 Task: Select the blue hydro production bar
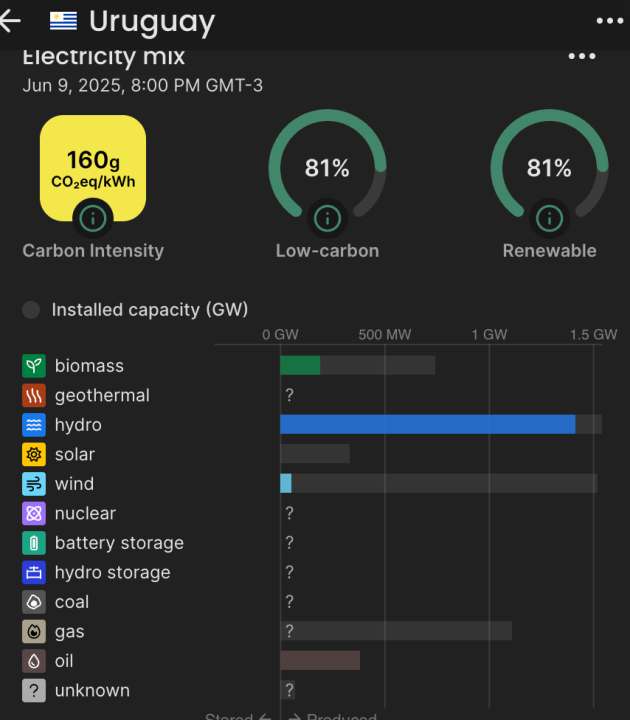click(427, 424)
